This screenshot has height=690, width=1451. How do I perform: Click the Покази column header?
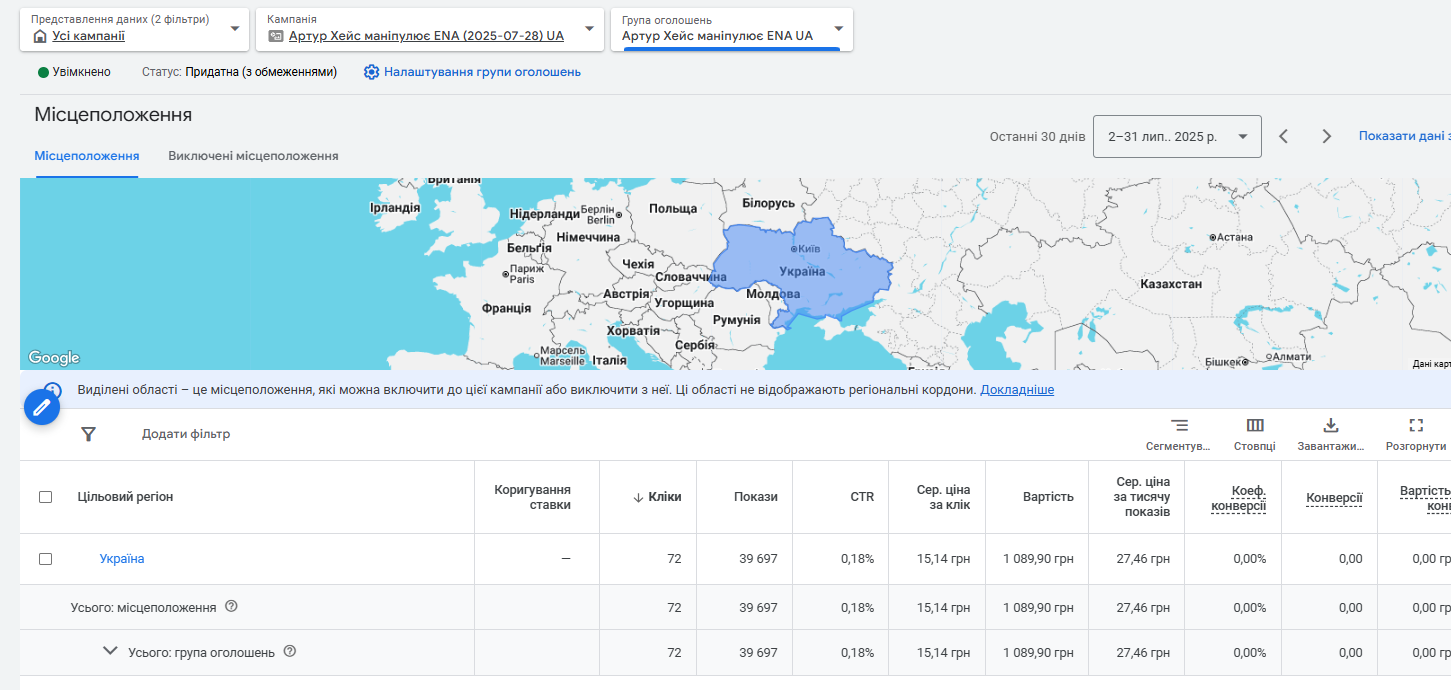point(756,497)
